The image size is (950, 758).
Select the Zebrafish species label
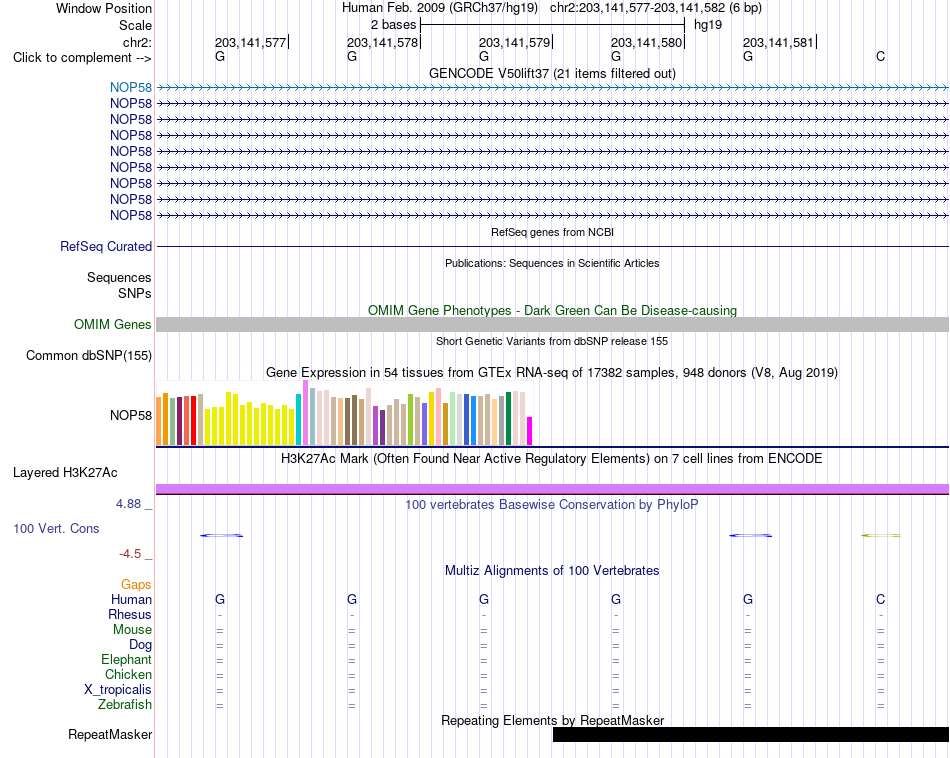(x=125, y=704)
